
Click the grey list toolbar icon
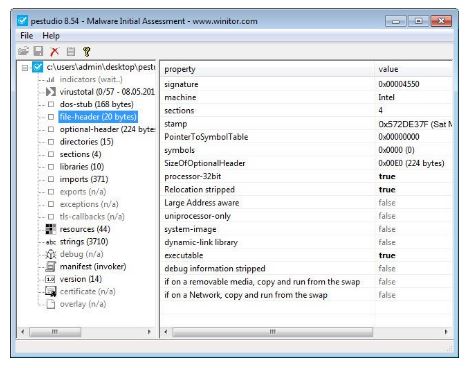(x=71, y=51)
